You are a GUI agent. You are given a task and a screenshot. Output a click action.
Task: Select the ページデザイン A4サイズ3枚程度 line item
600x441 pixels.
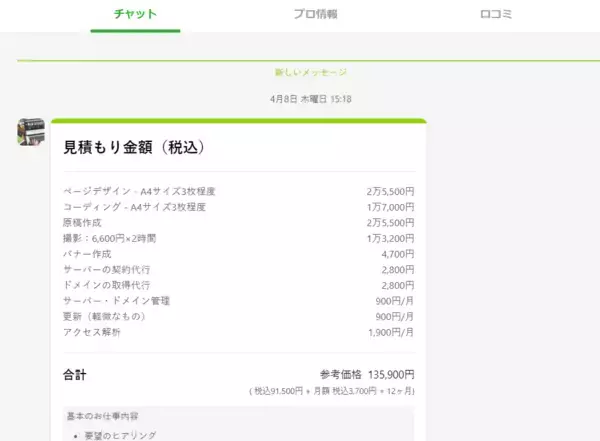140,191
